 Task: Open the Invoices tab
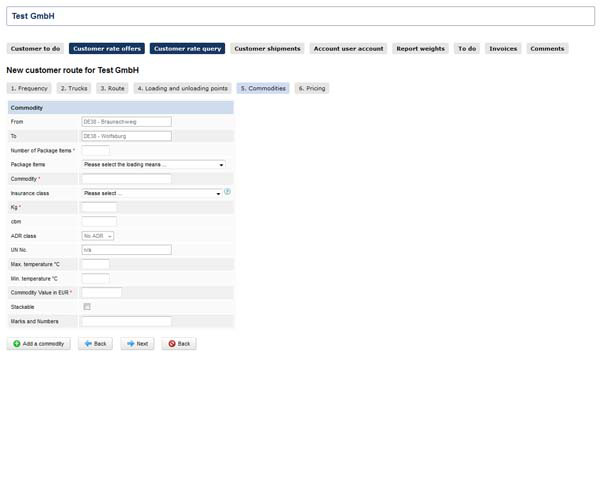503,48
